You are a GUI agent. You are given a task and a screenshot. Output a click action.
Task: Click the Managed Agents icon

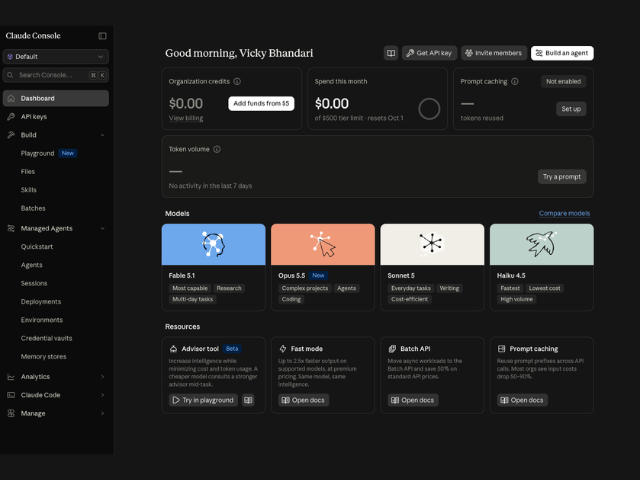pyautogui.click(x=11, y=229)
